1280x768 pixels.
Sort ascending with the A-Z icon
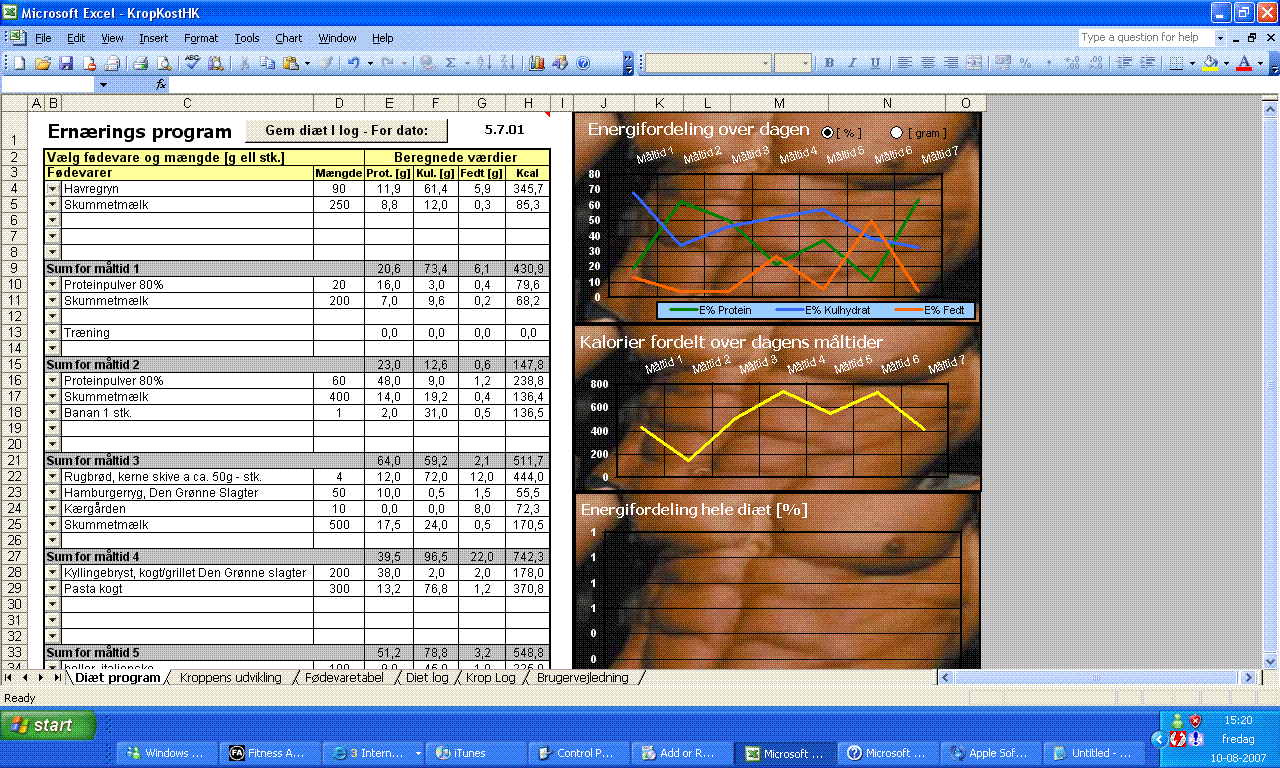[x=484, y=63]
